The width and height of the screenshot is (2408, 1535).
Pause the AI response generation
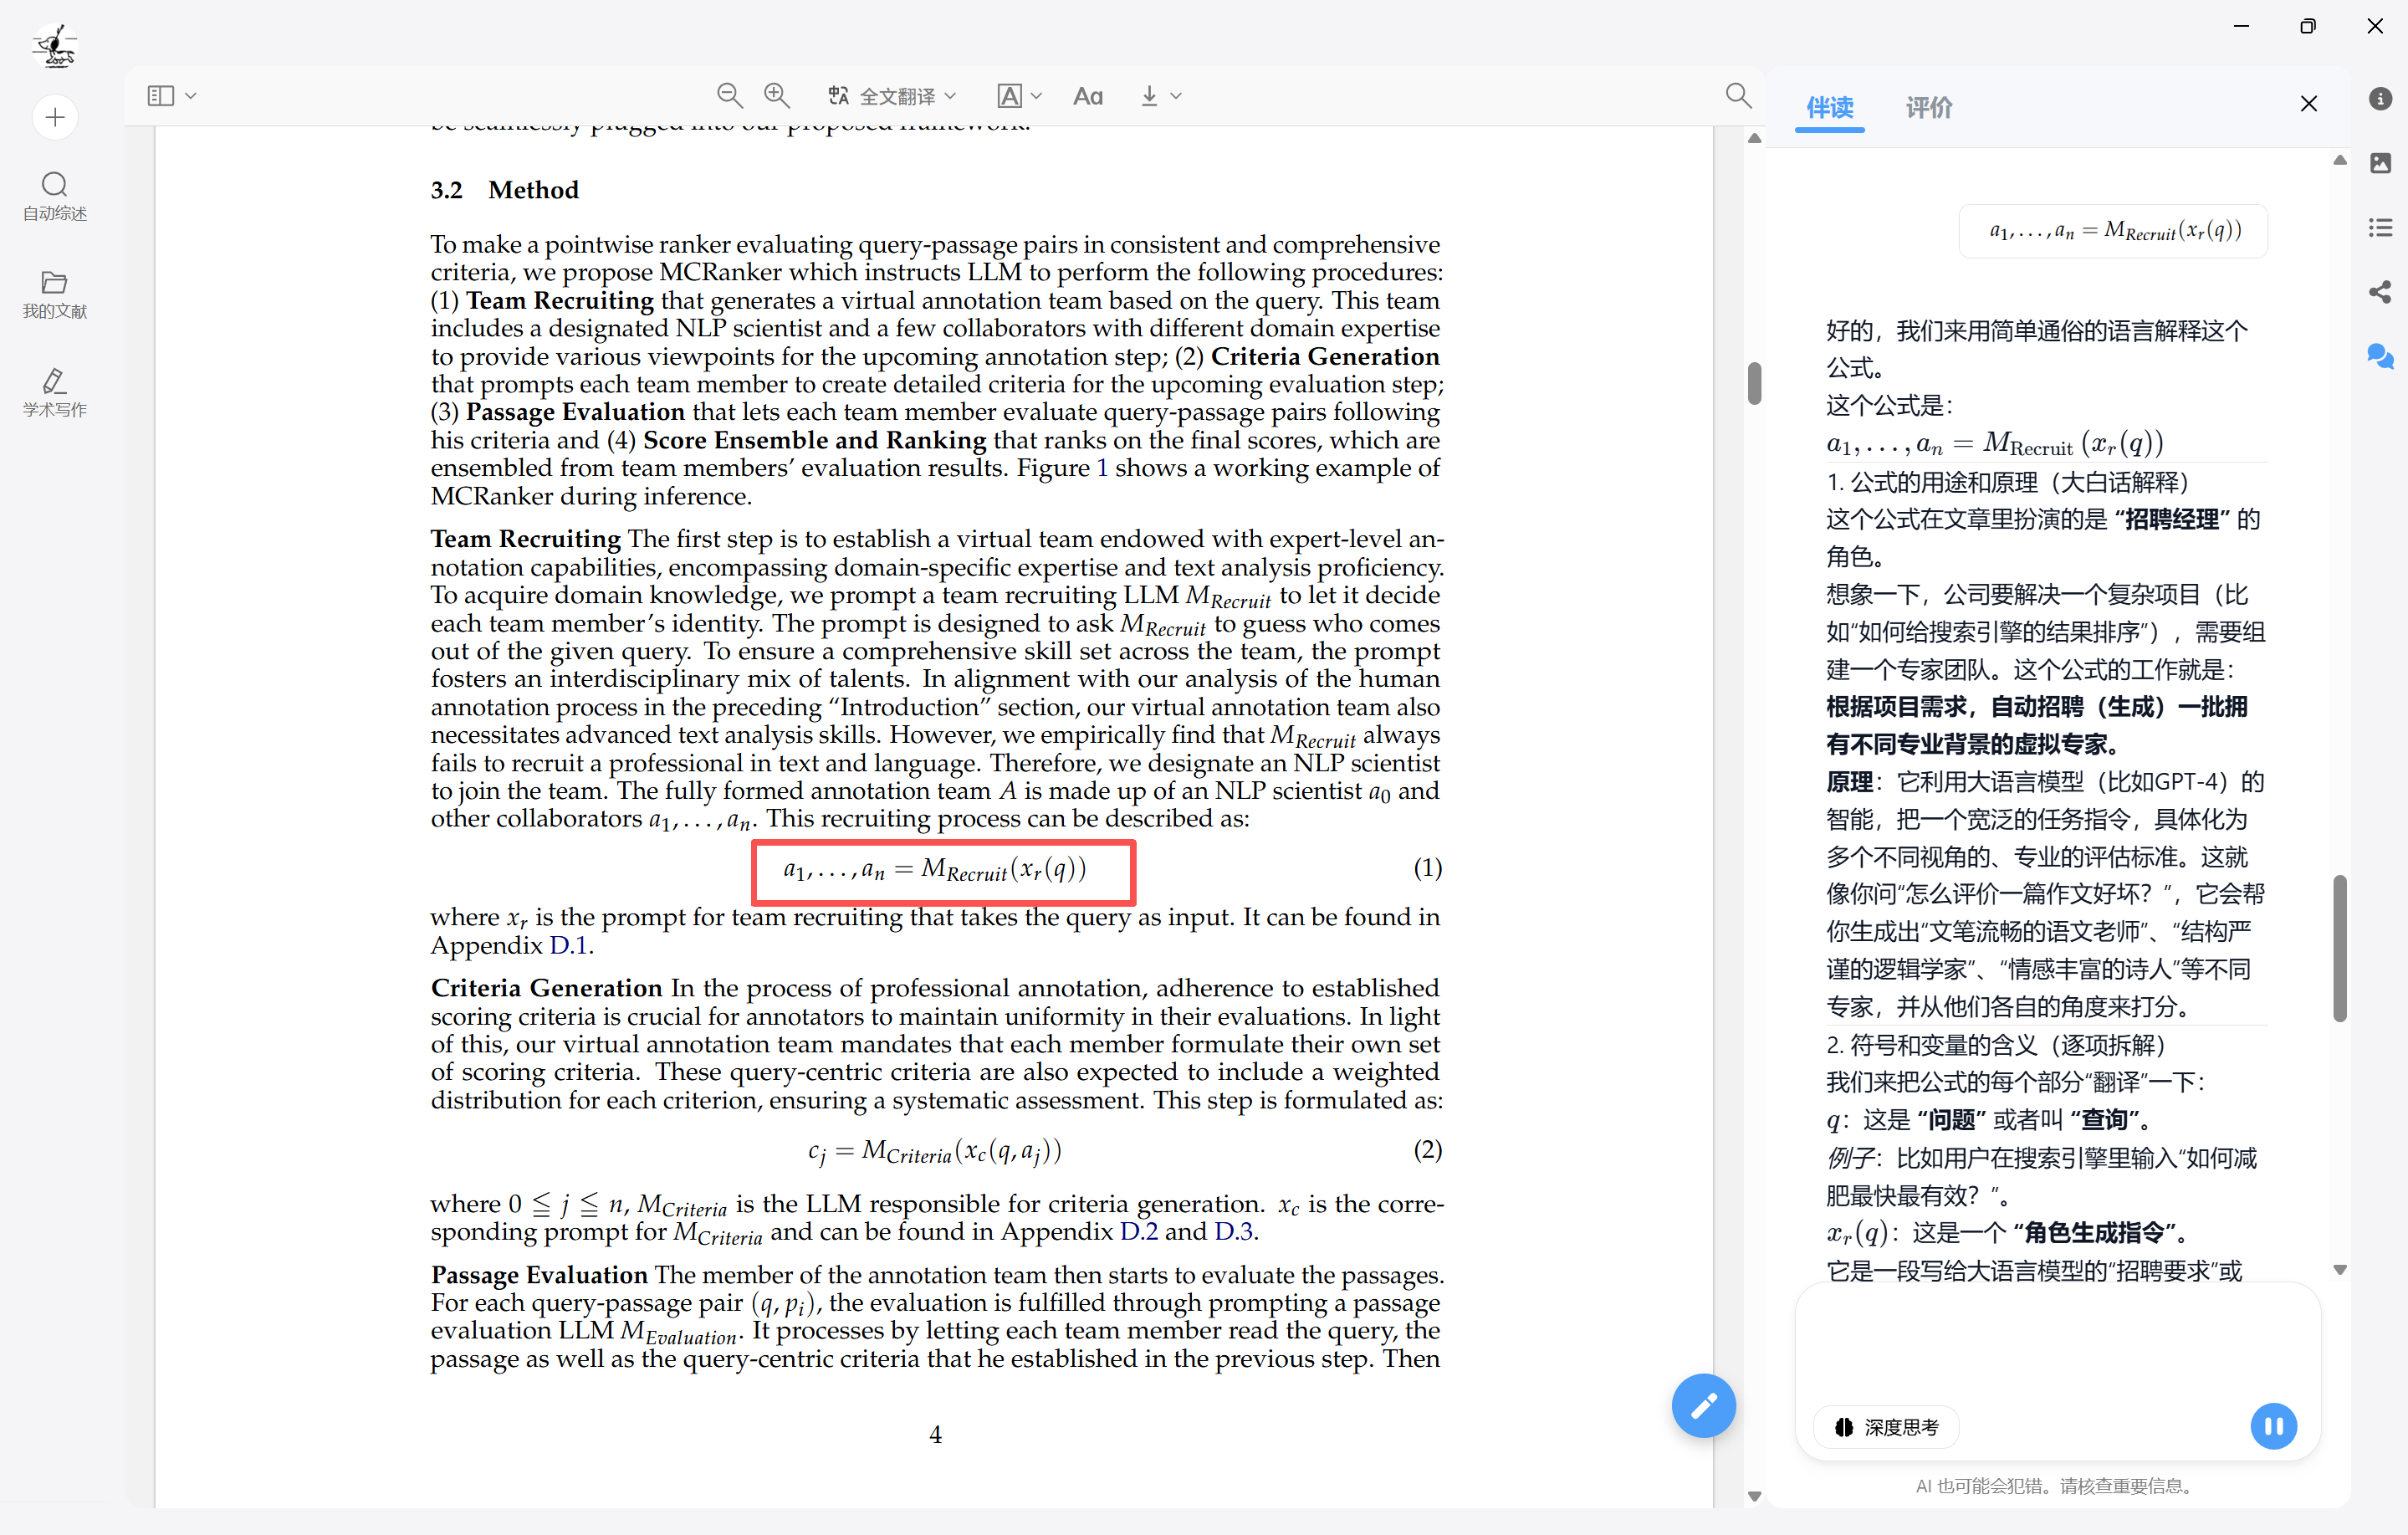point(2273,1426)
